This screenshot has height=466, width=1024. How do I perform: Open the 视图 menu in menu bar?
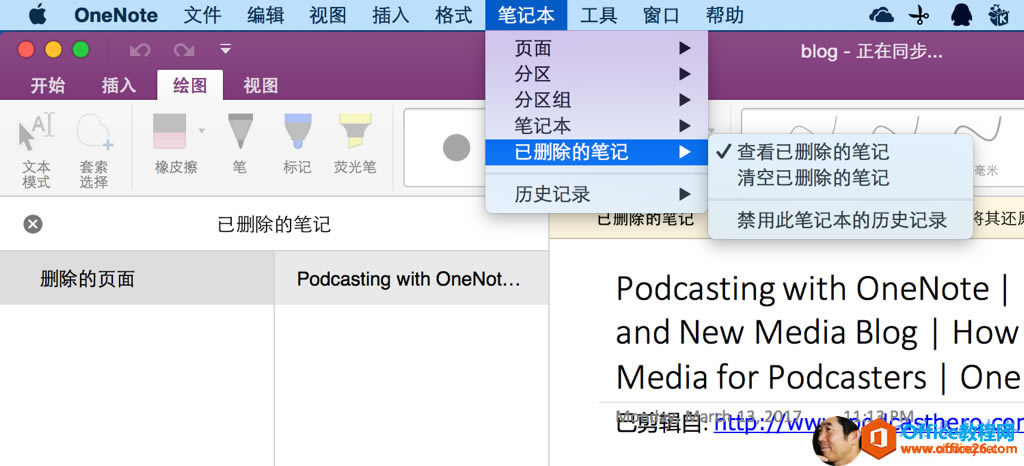point(328,15)
